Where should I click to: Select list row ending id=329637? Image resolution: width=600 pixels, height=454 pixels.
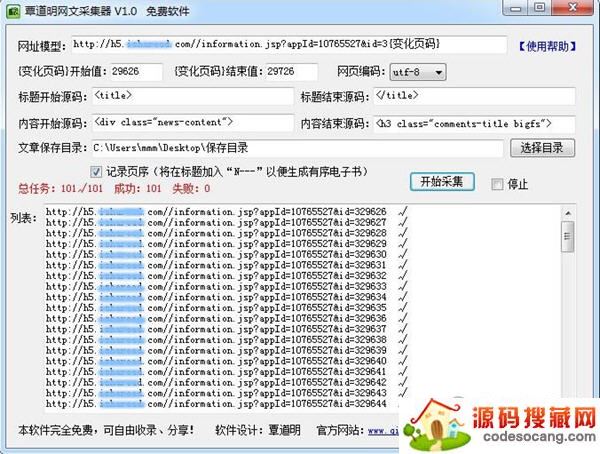pyautogui.click(x=227, y=329)
